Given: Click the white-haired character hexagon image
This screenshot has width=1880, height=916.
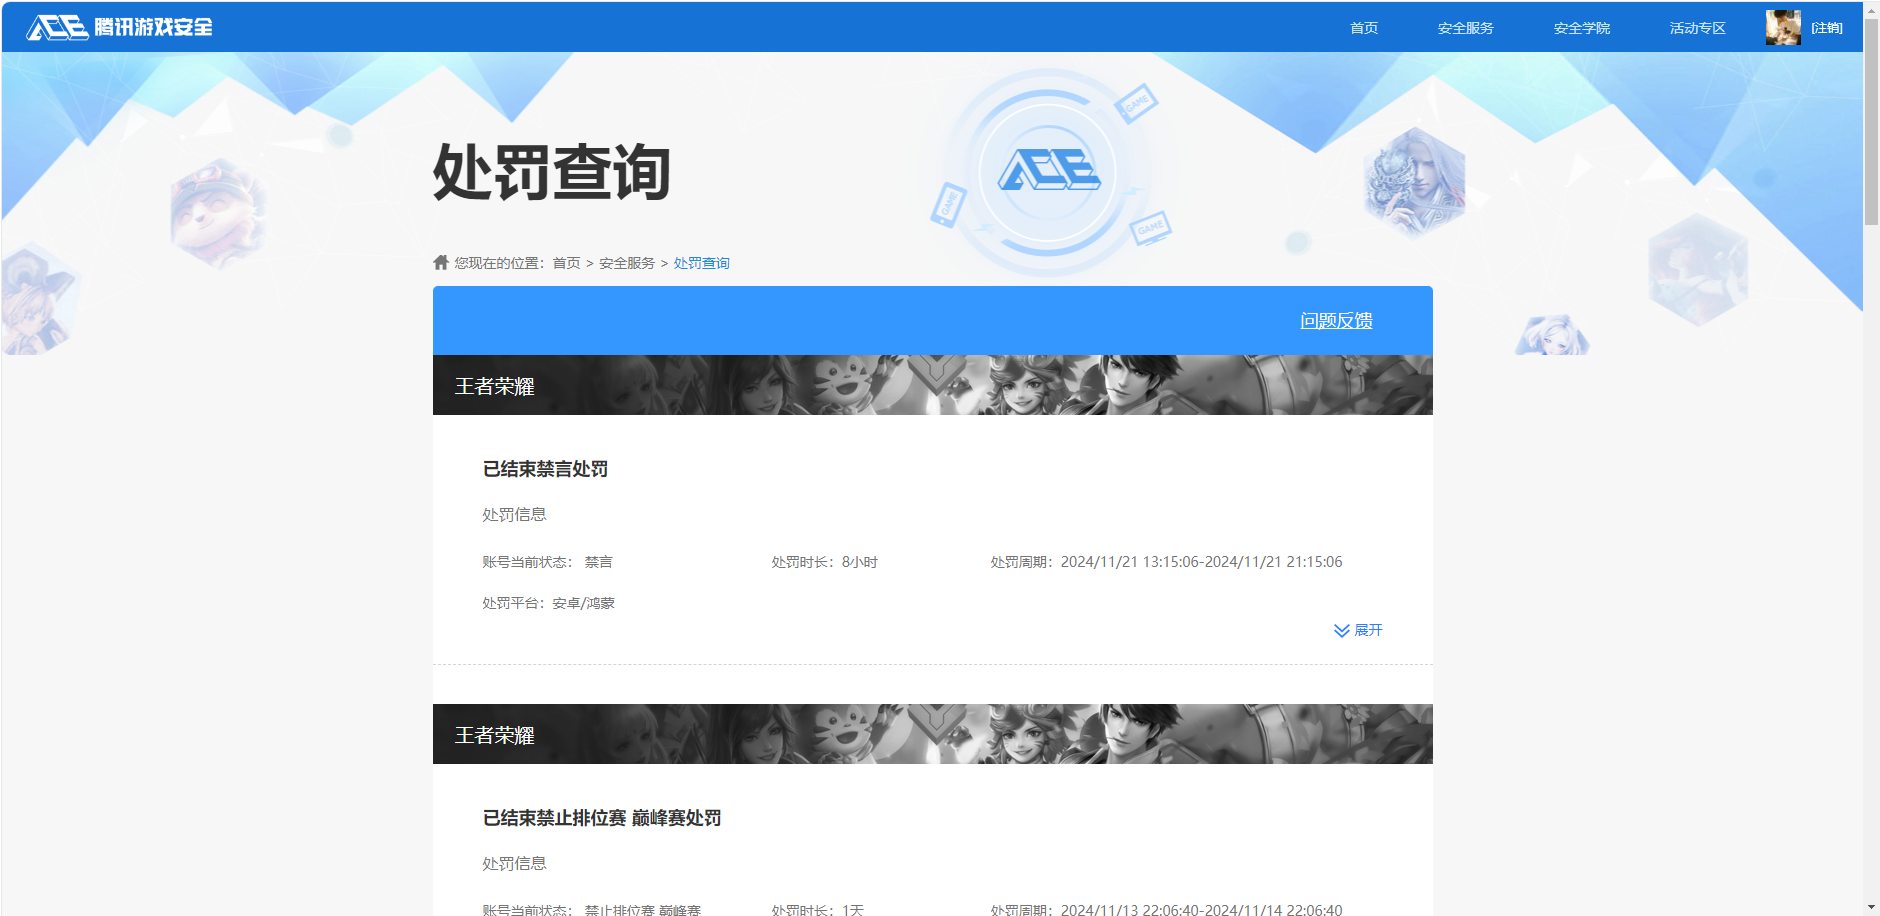Looking at the screenshot, I should pyautogui.click(x=1414, y=182).
